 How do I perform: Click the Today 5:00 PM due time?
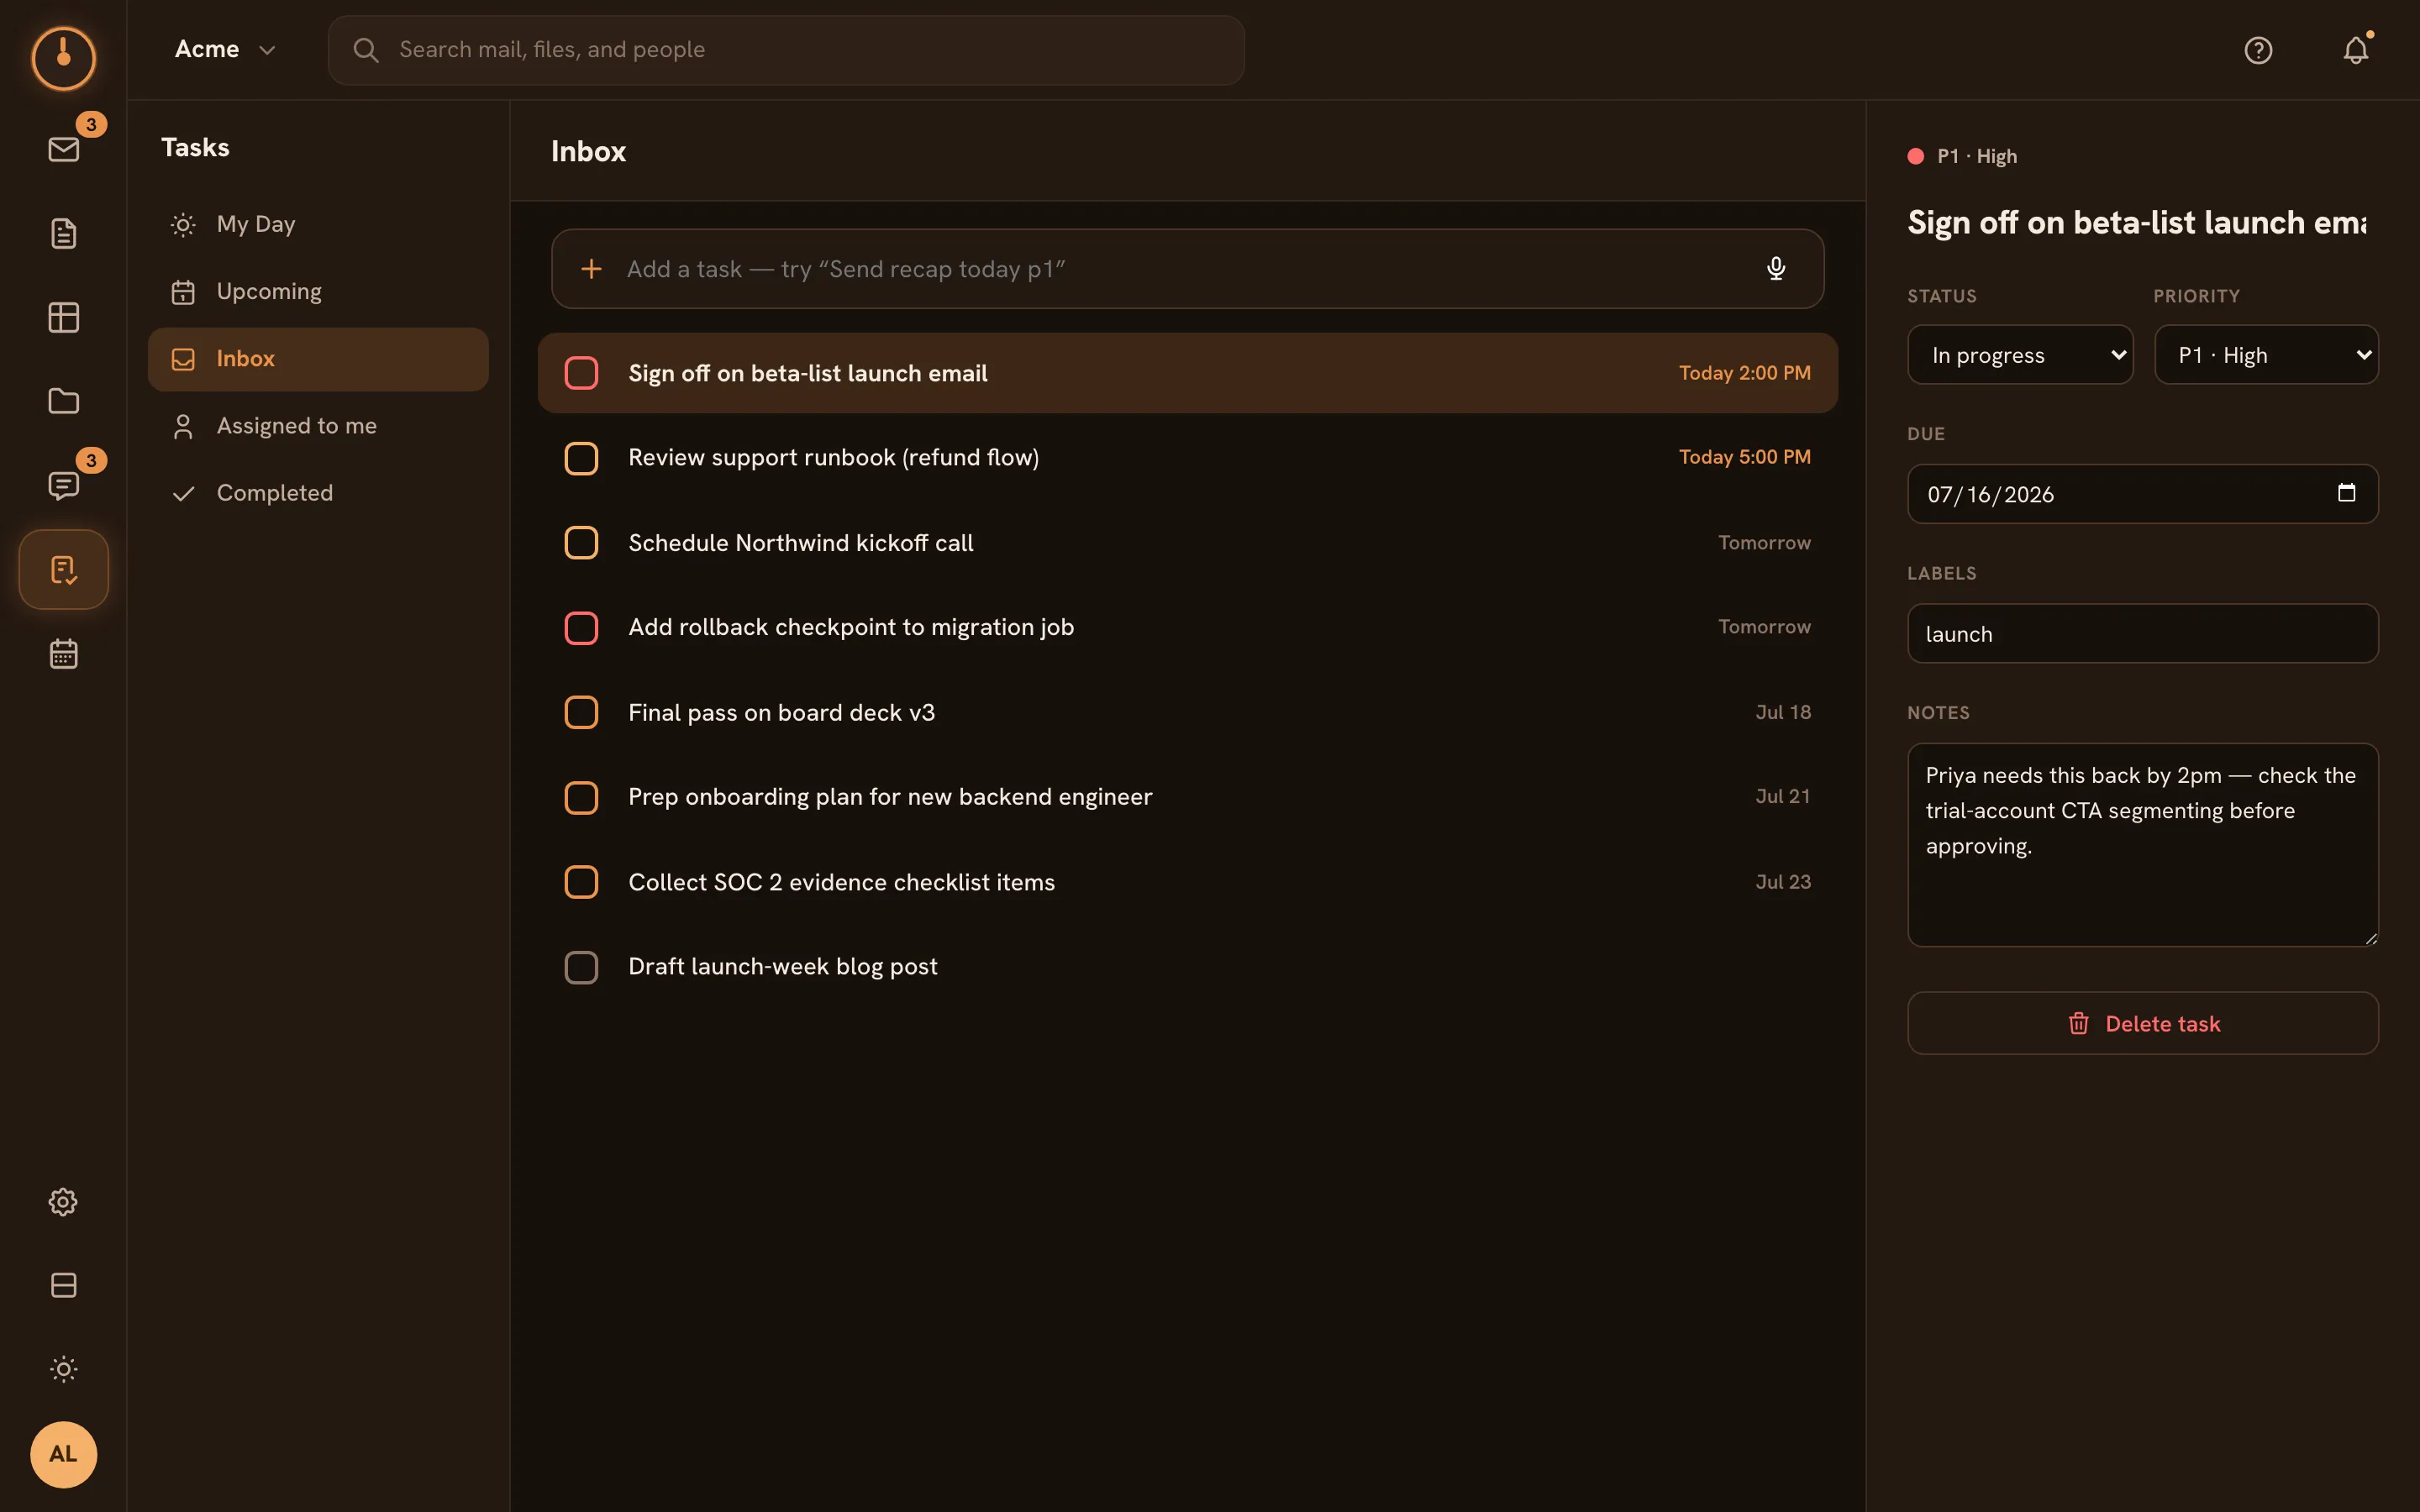pyautogui.click(x=1744, y=457)
